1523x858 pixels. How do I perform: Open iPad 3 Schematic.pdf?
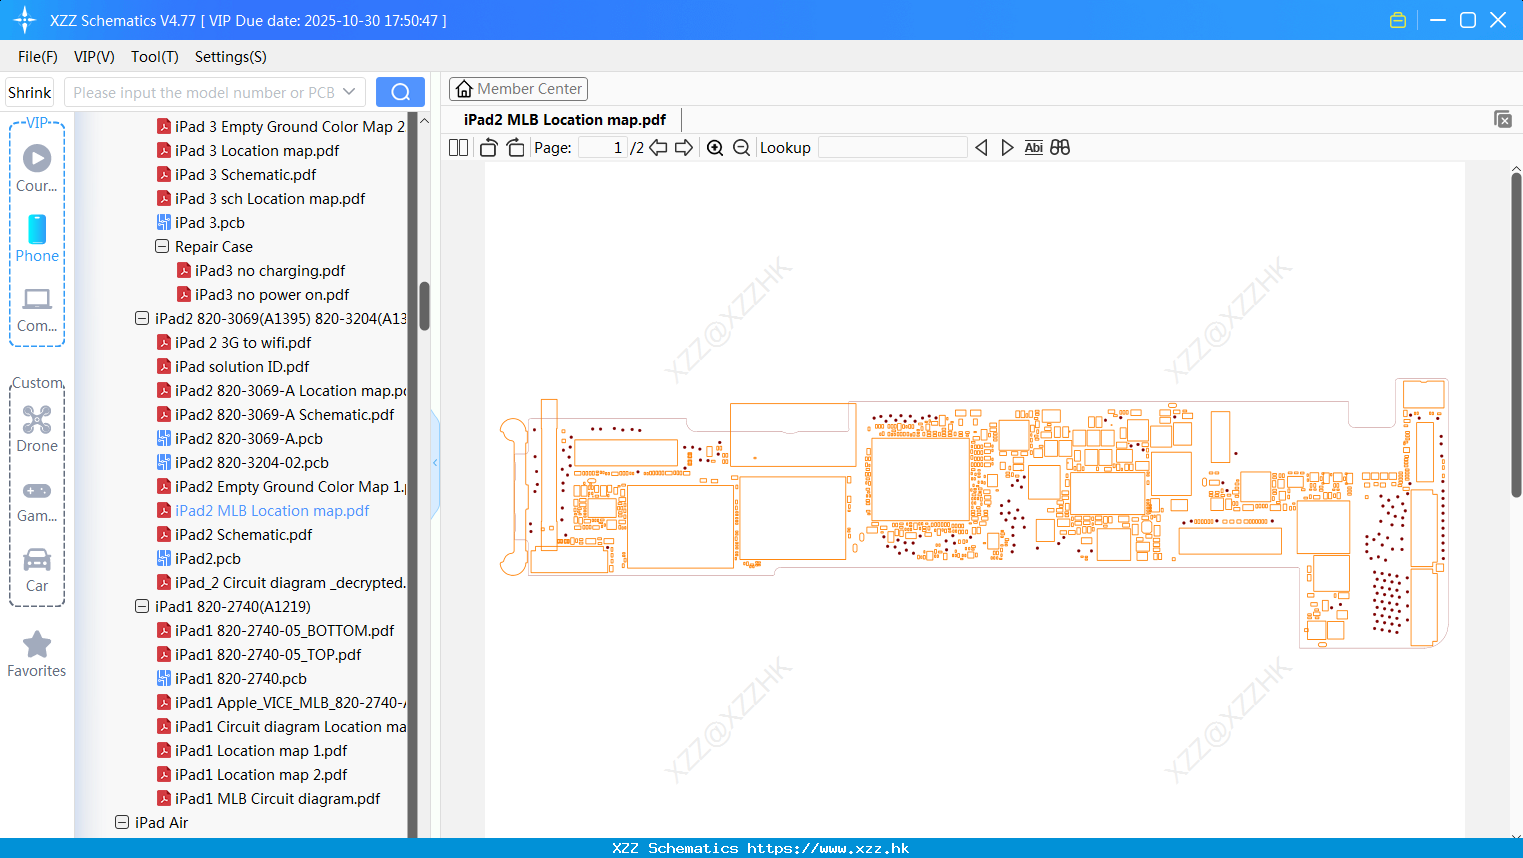click(x=245, y=174)
